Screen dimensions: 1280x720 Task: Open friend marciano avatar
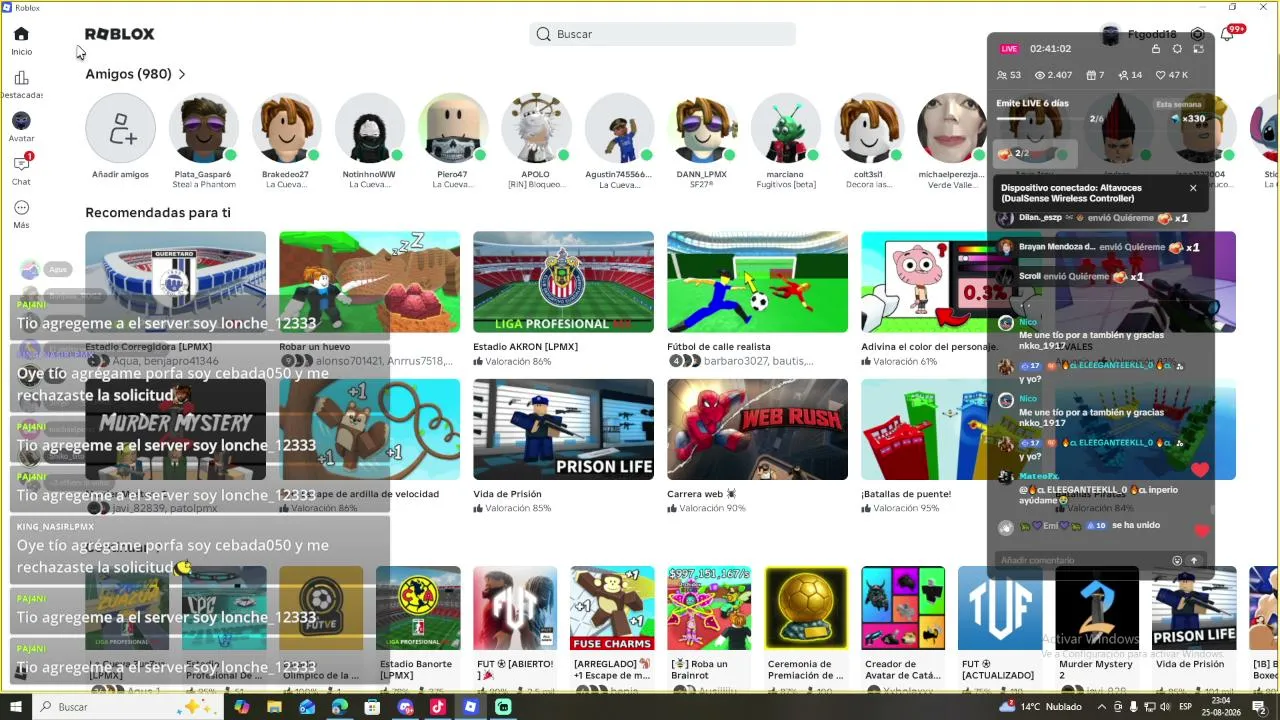pyautogui.click(x=786, y=128)
